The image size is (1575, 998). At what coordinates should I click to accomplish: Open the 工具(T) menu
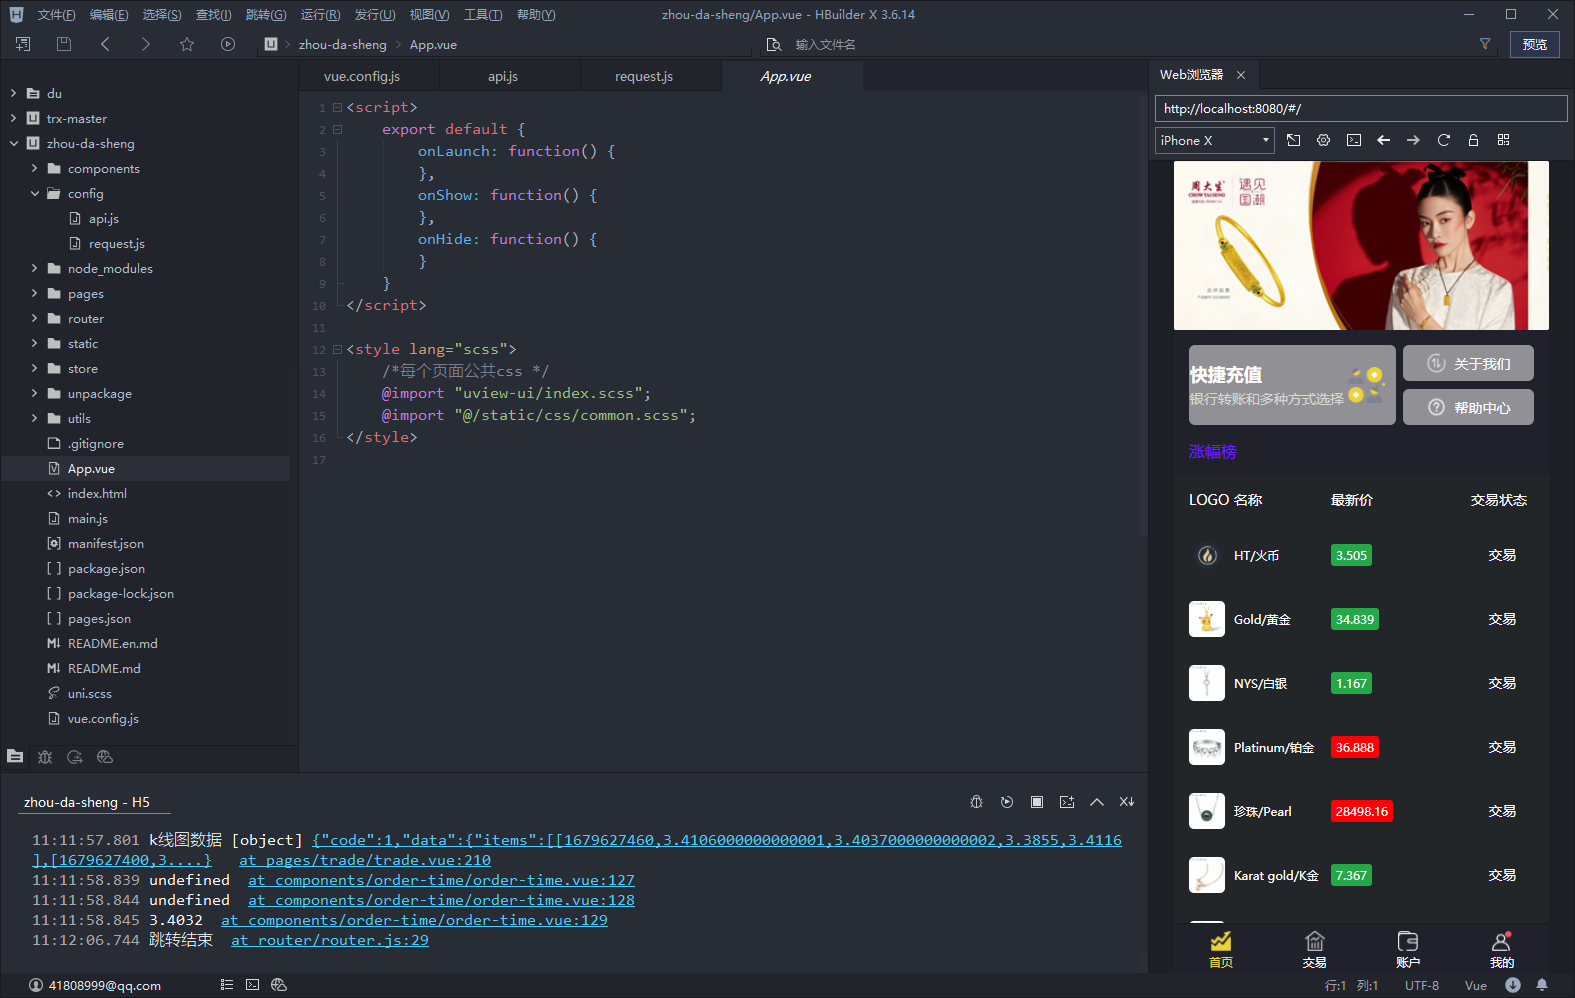[x=483, y=15]
